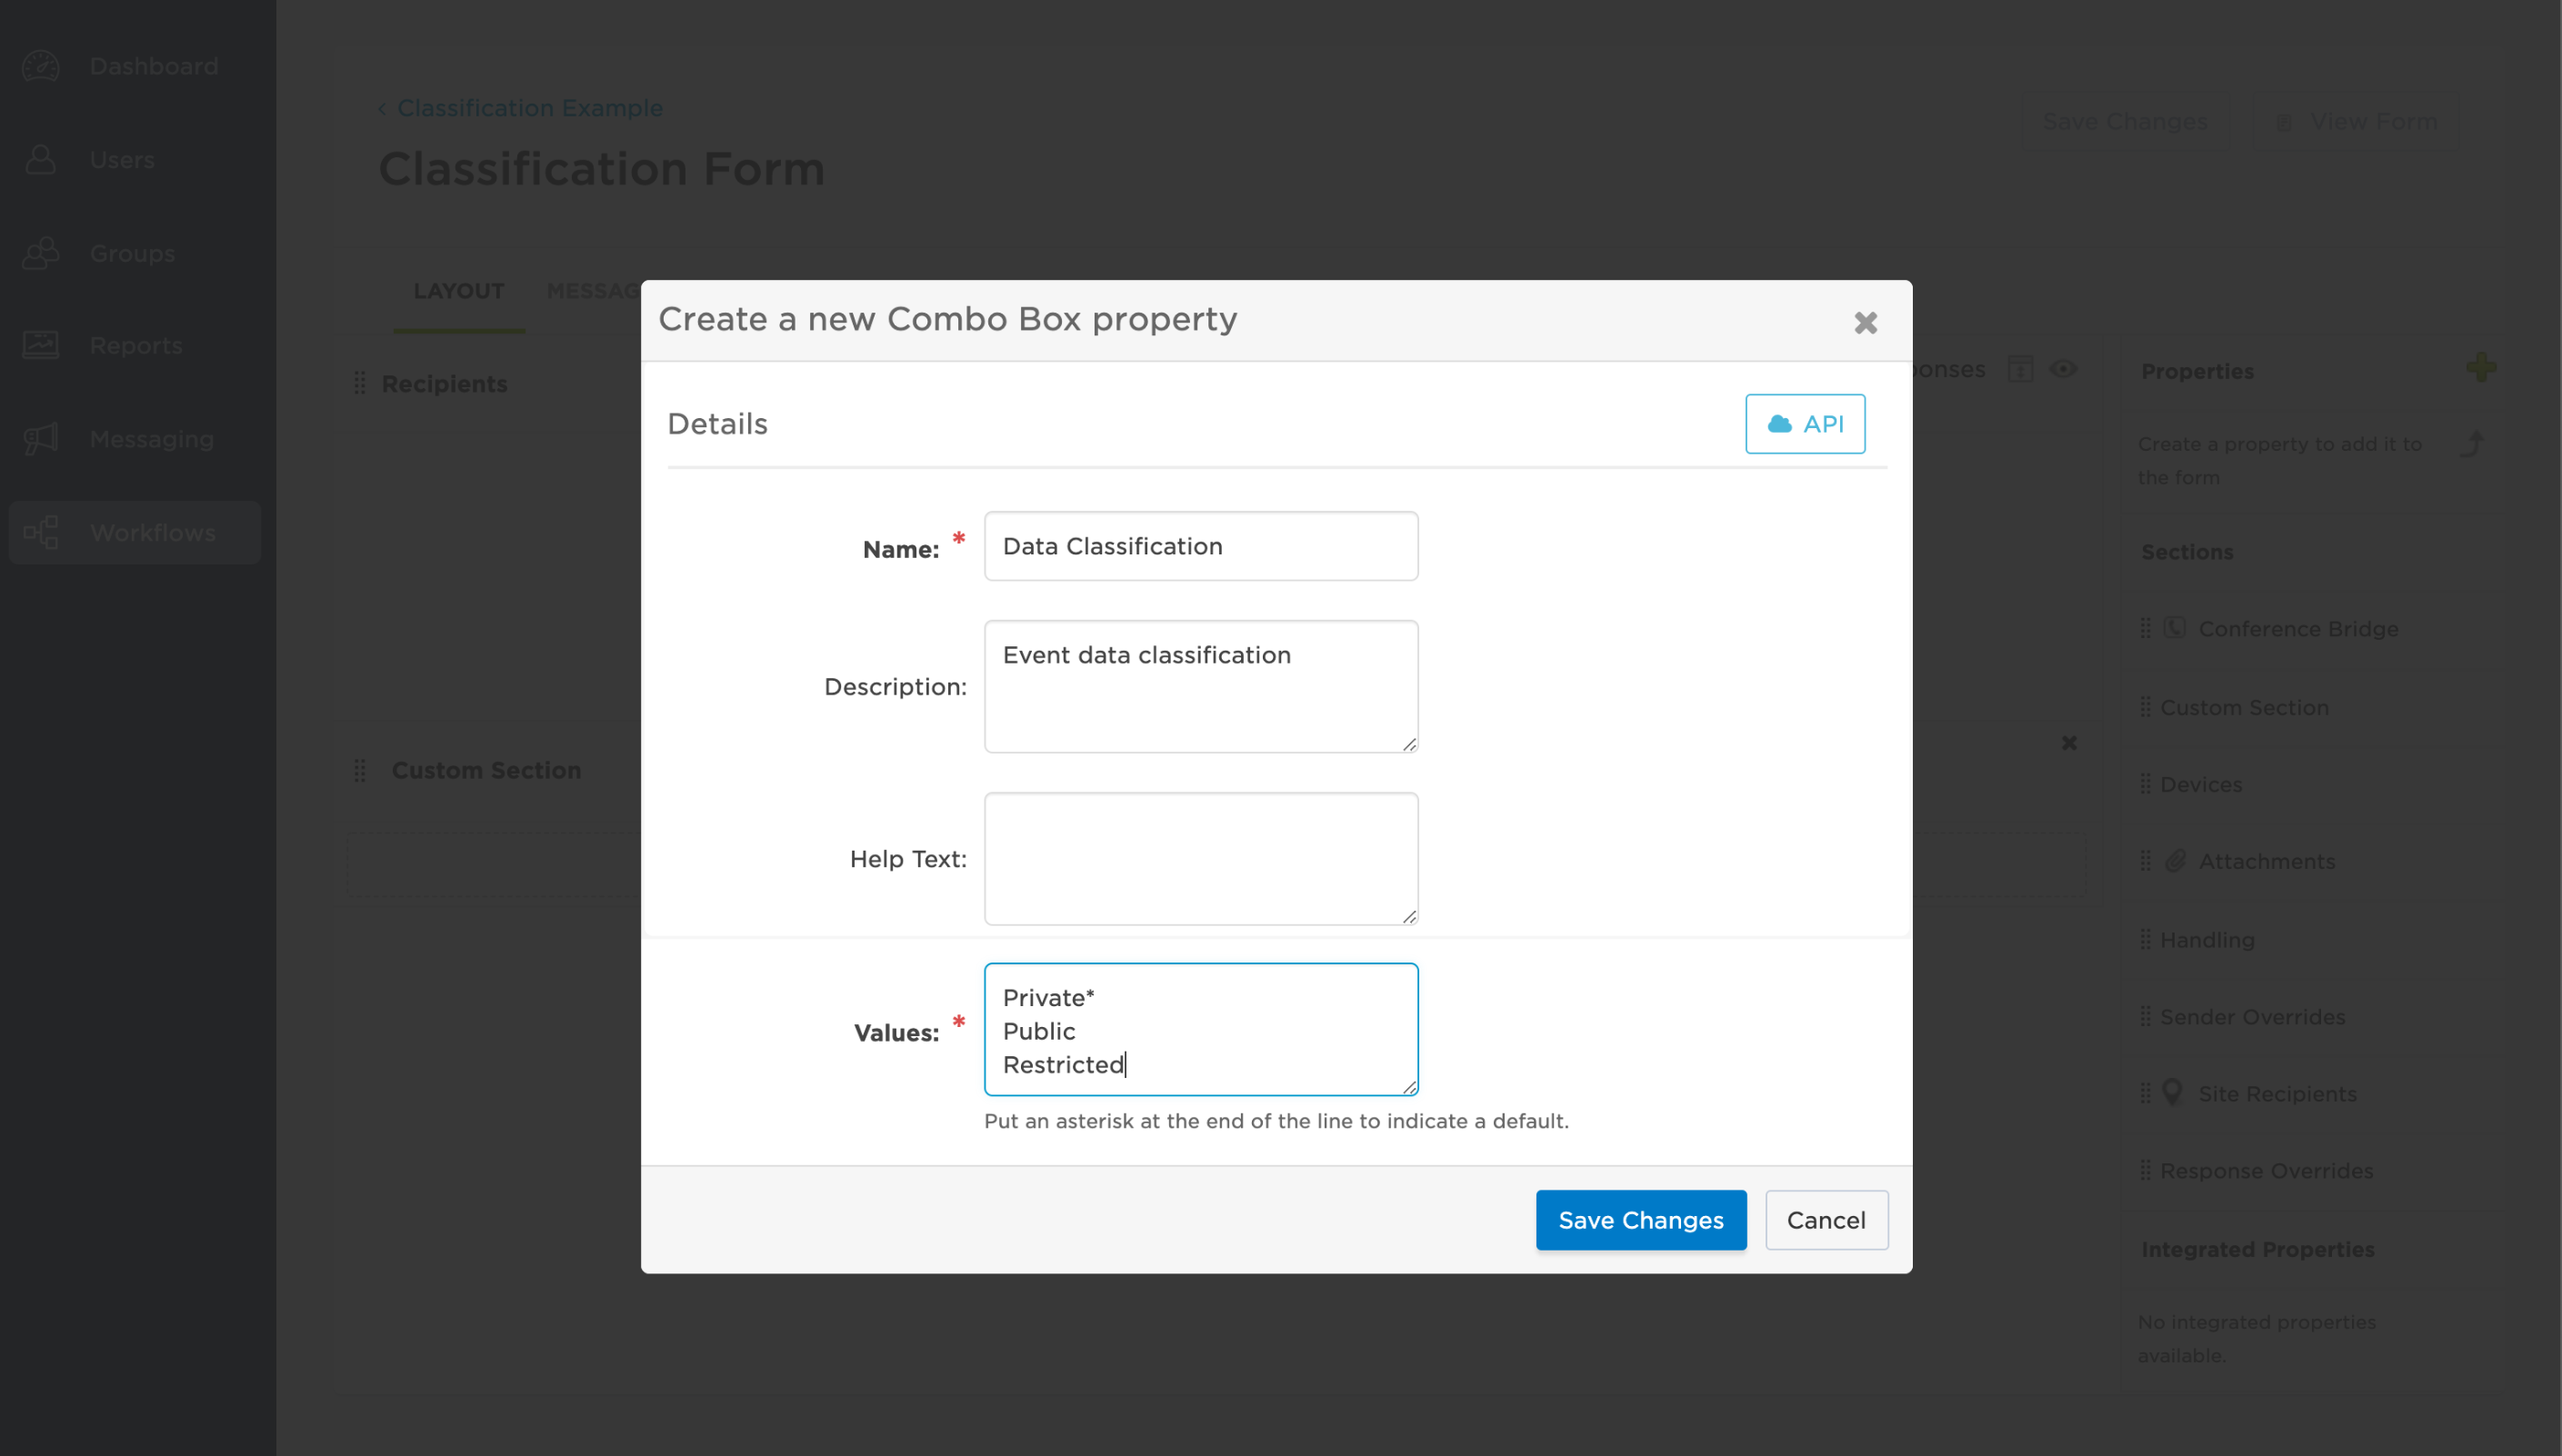Switch to the MESSAGES tab

point(594,291)
